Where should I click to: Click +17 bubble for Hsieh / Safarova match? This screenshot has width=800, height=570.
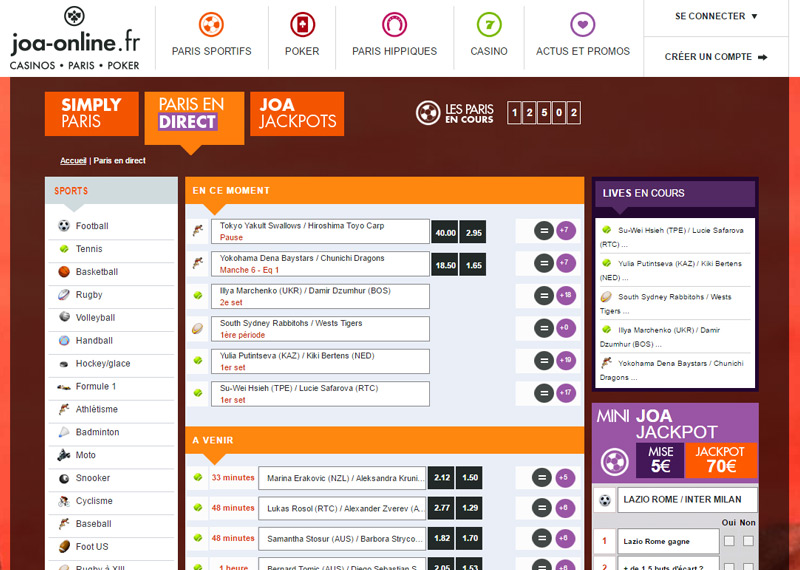(565, 393)
